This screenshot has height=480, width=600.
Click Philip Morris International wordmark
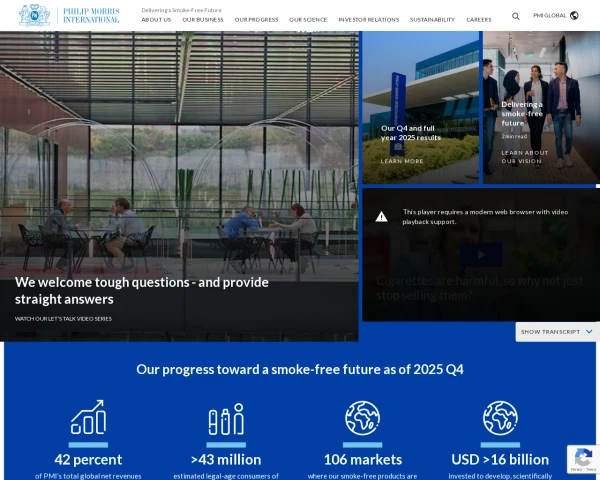pyautogui.click(x=91, y=15)
